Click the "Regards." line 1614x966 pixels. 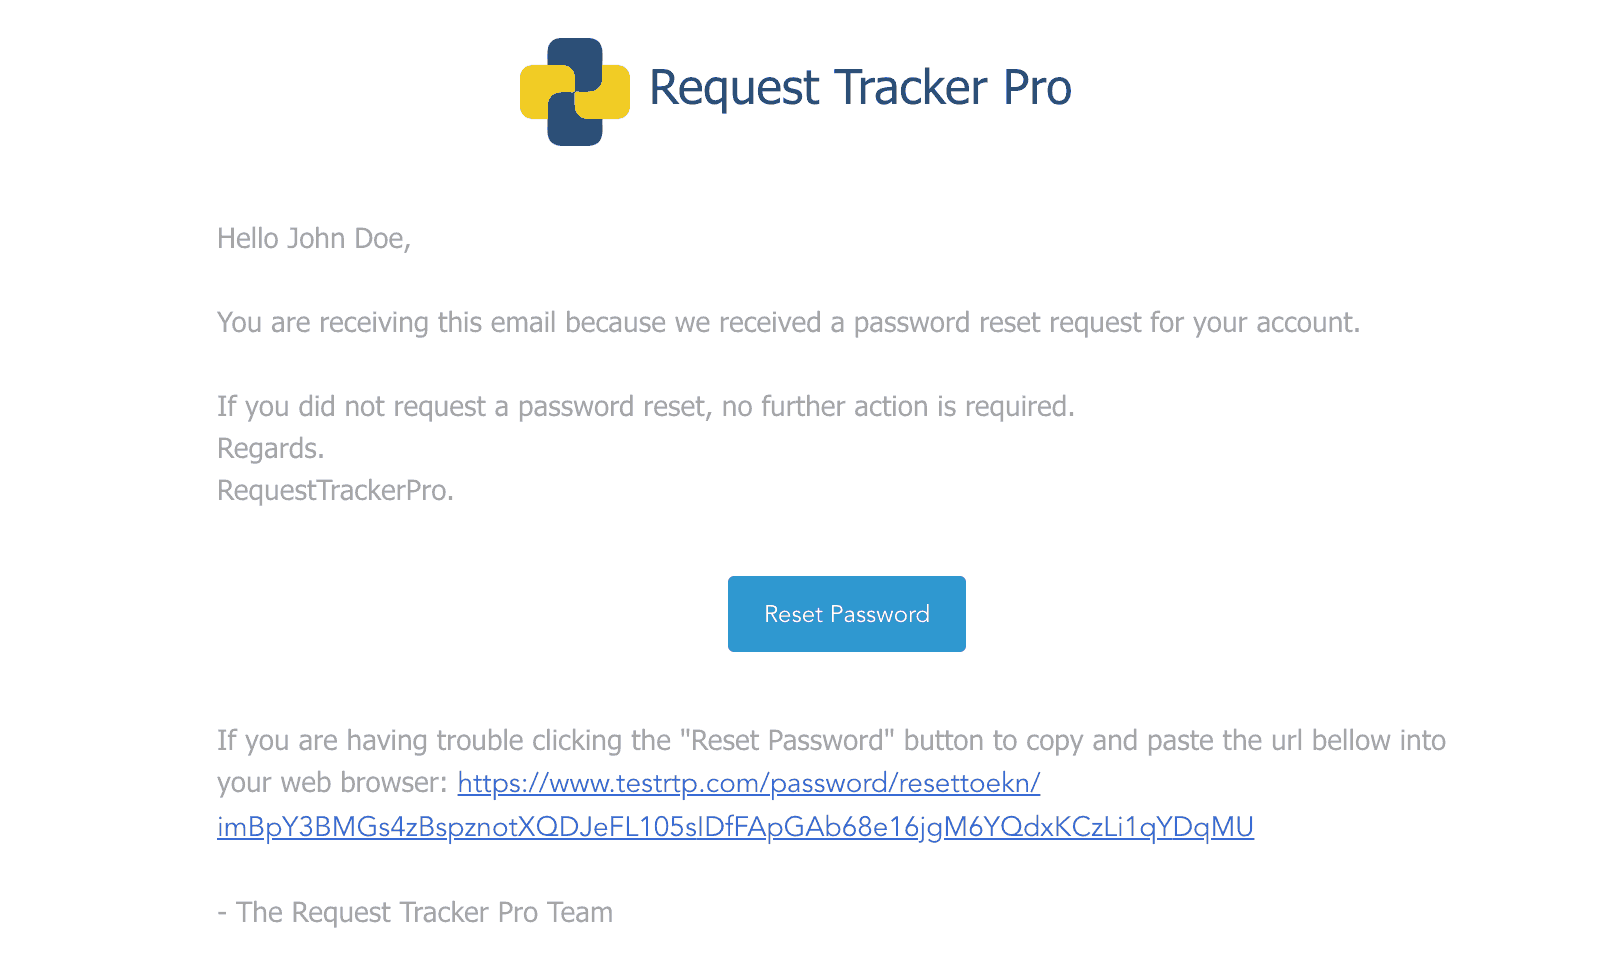point(271,449)
